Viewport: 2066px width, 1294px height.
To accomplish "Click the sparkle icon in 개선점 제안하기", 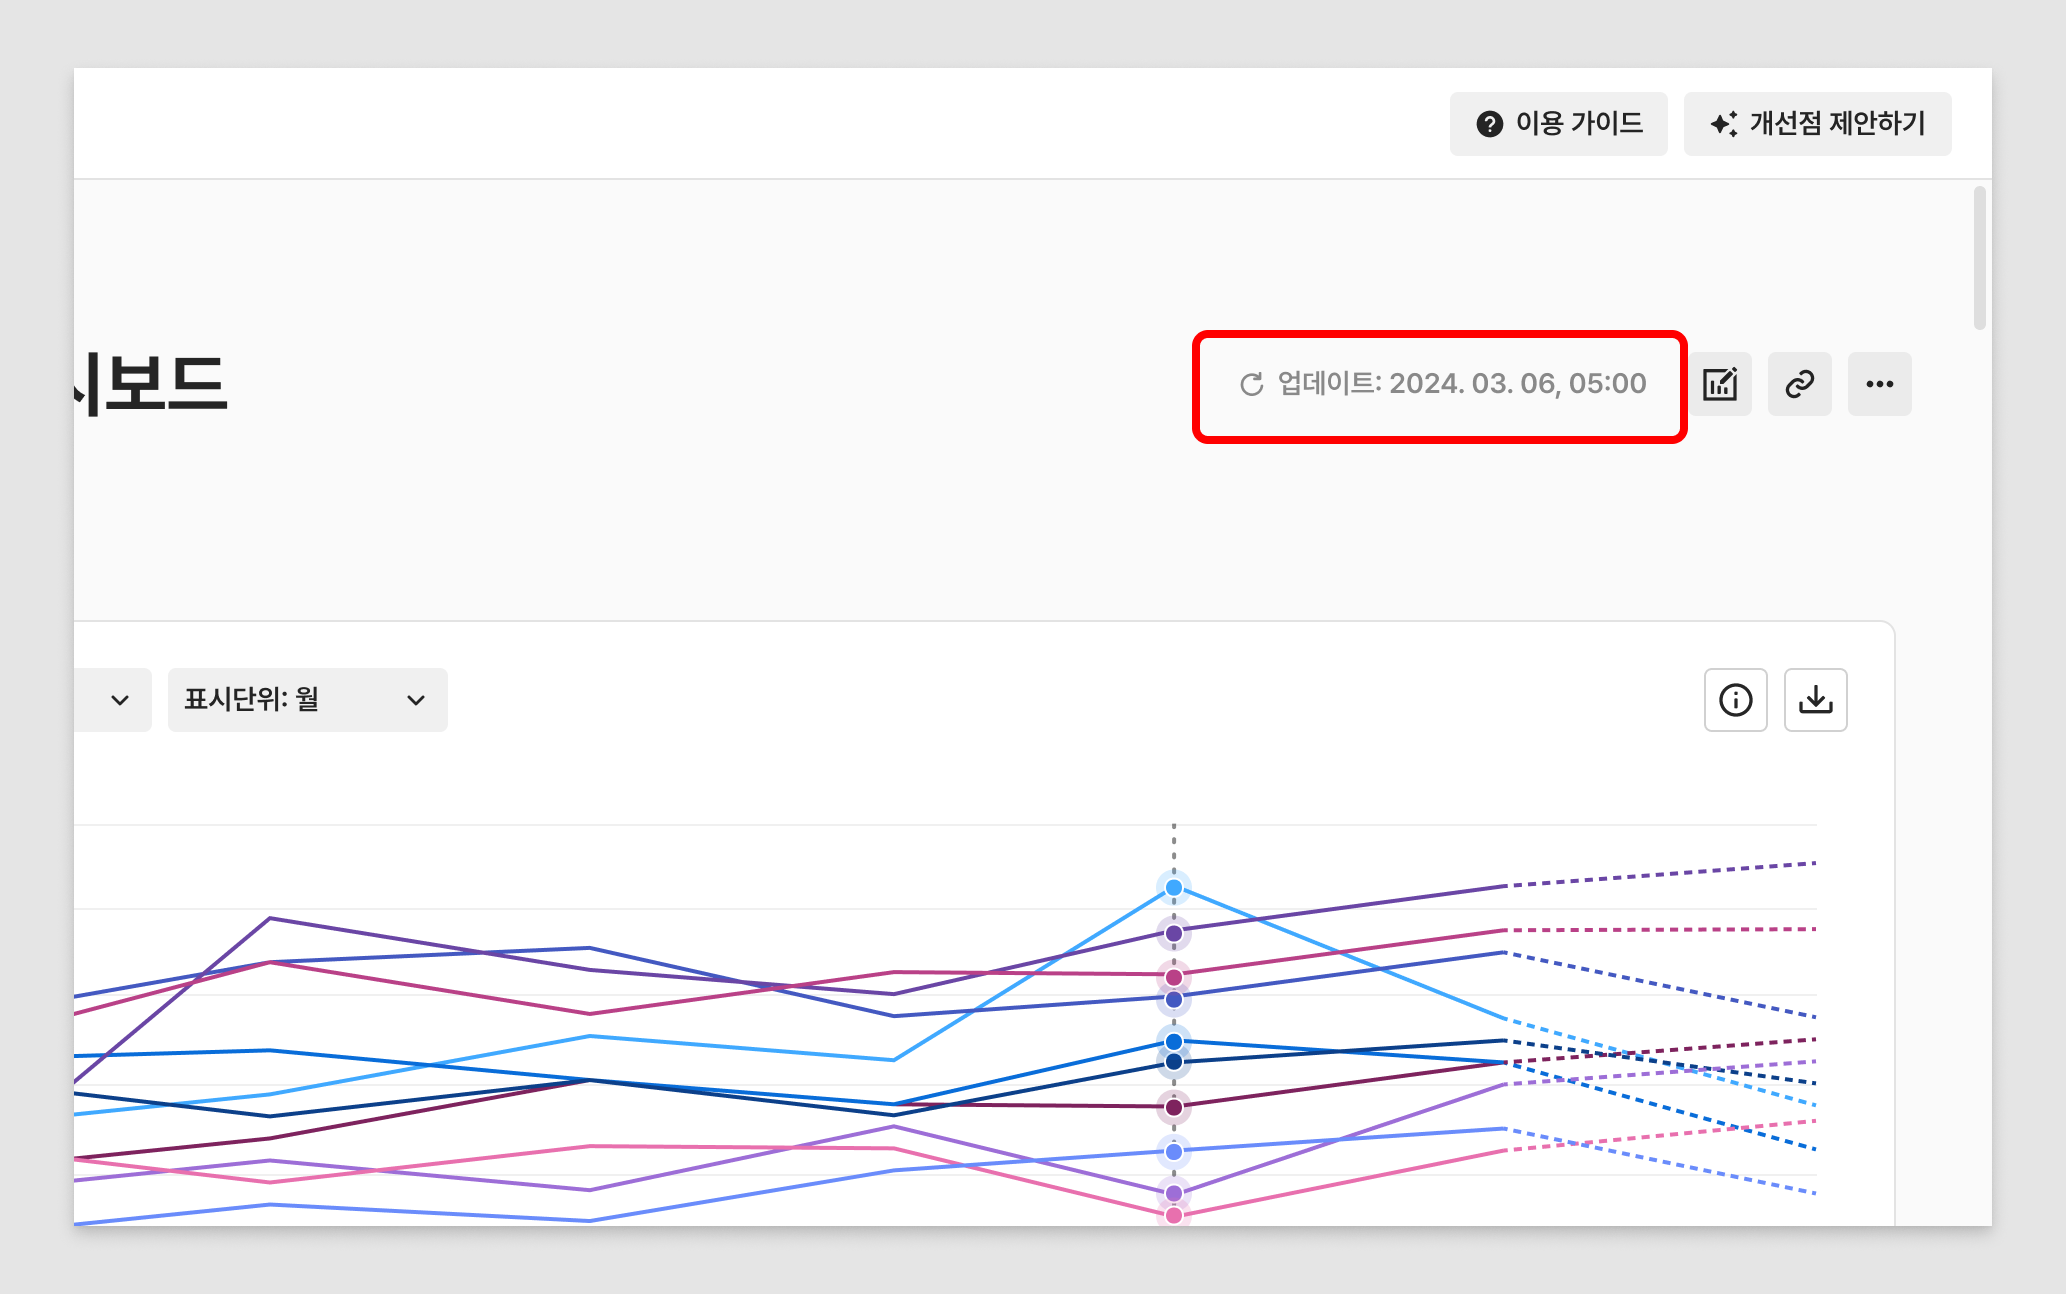I will [x=1723, y=124].
